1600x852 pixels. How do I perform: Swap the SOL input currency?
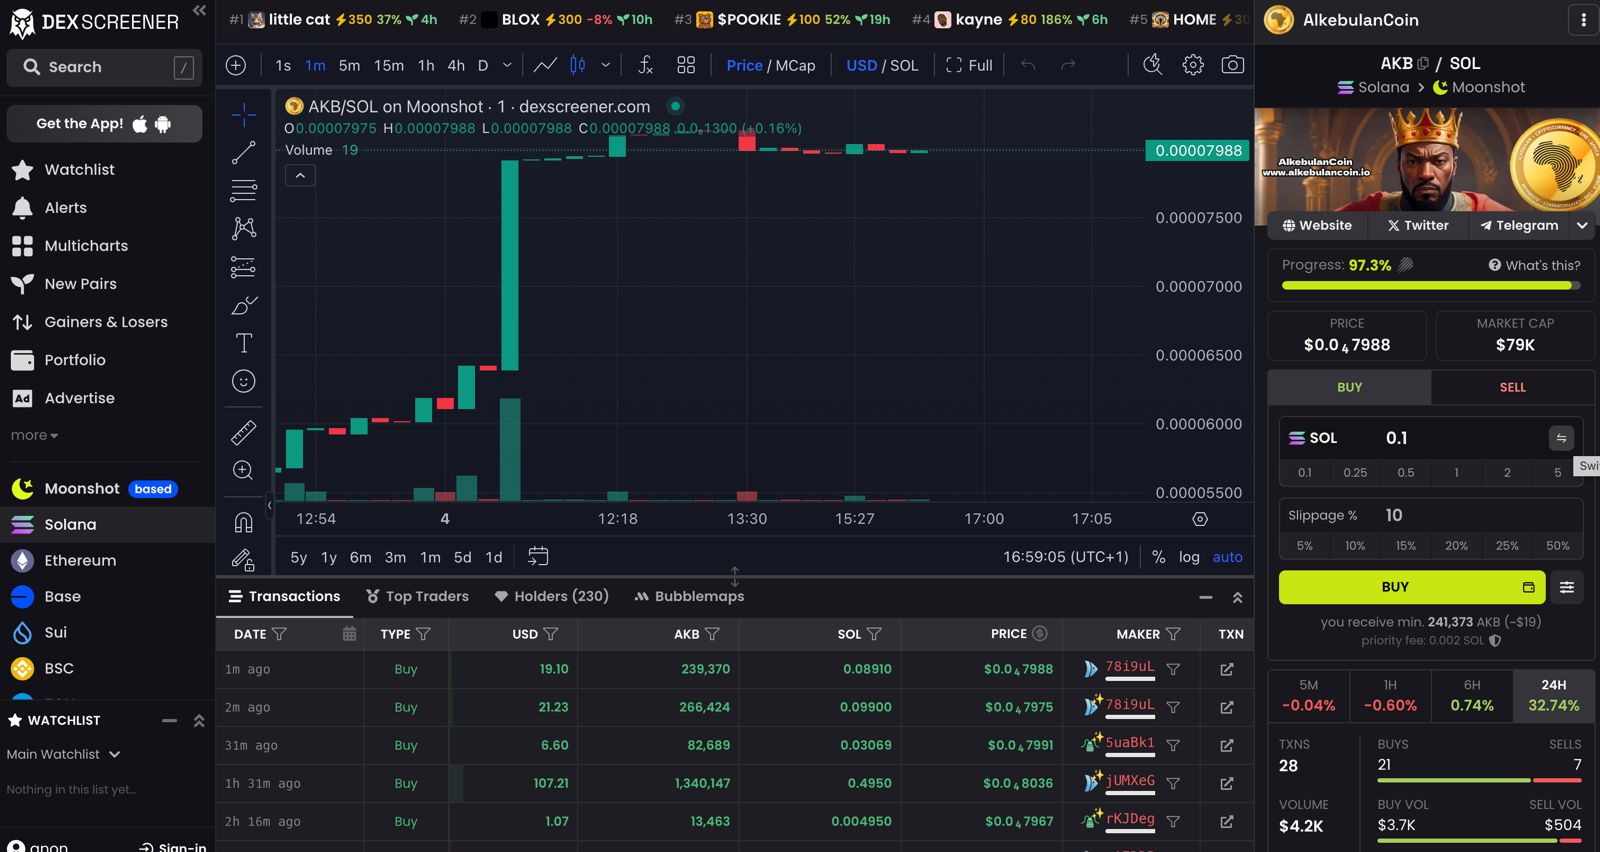point(1561,438)
